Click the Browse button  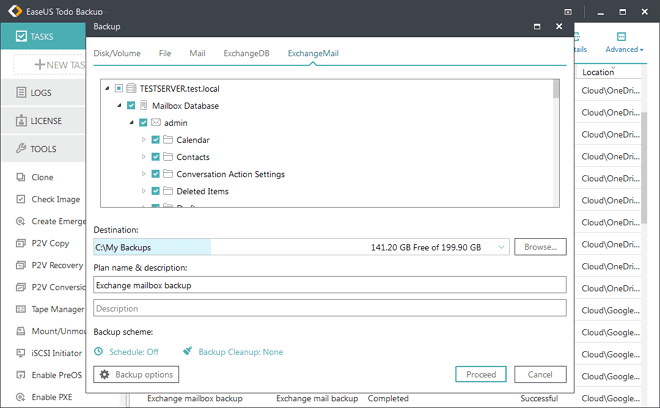pyautogui.click(x=540, y=247)
